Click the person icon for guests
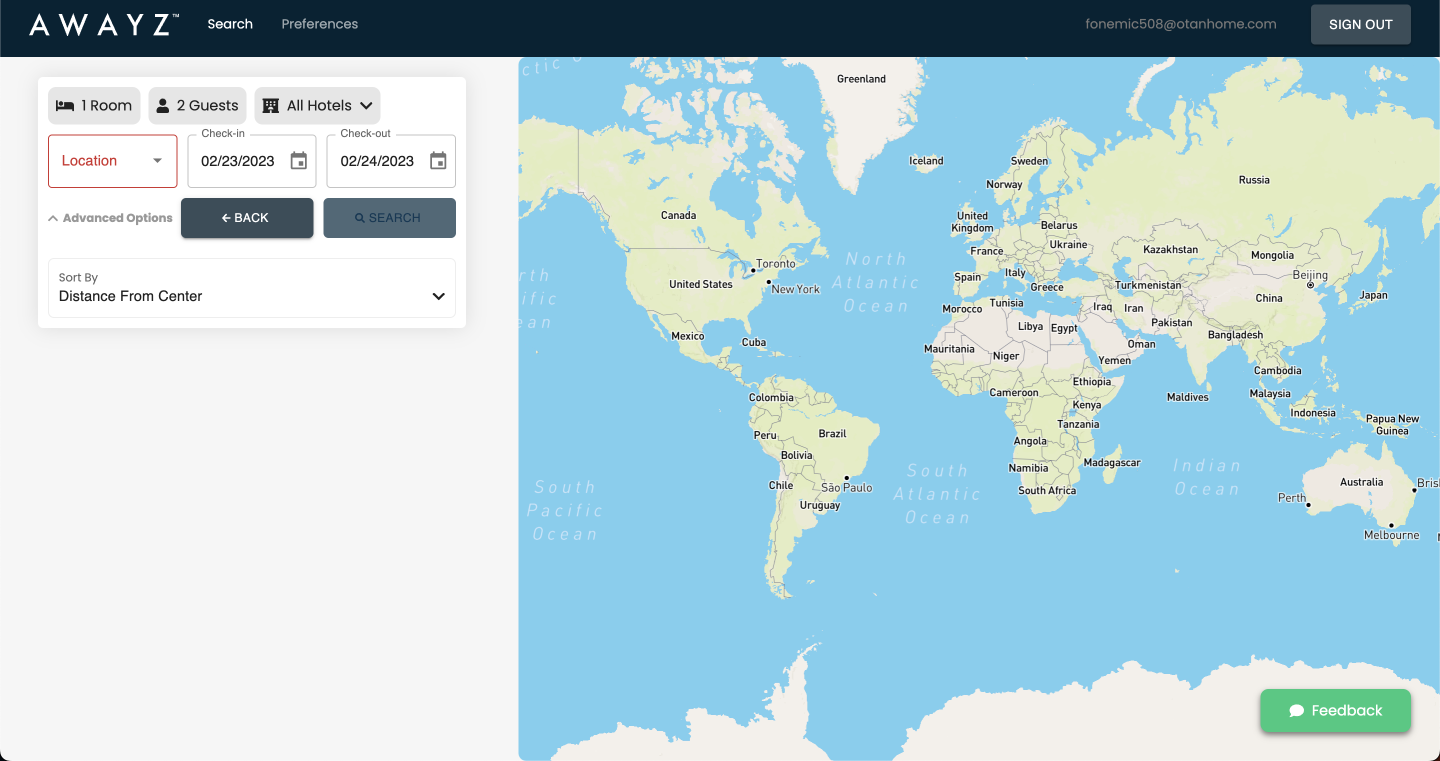 coord(163,106)
